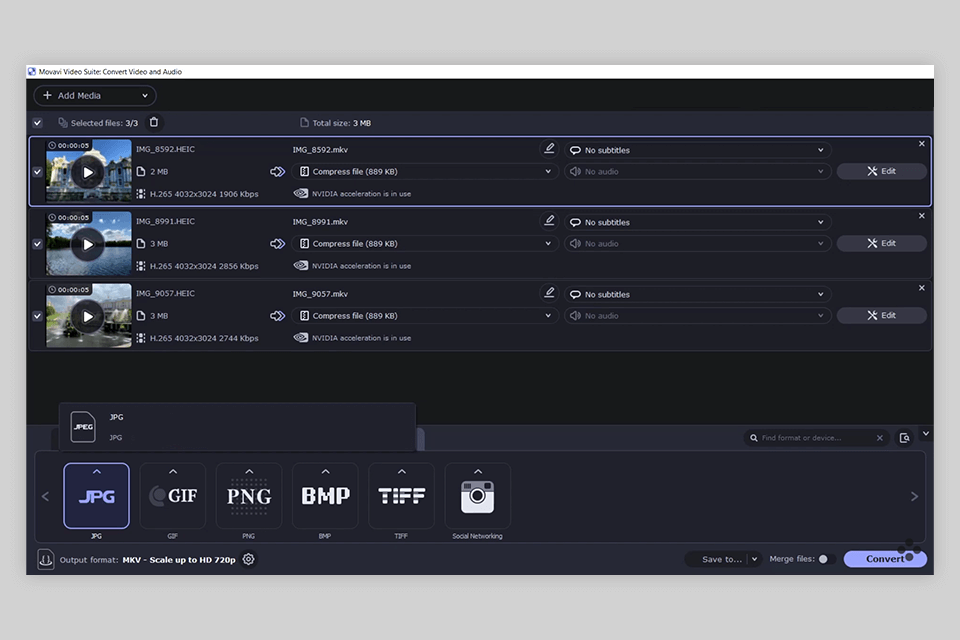The width and height of the screenshot is (960, 640).
Task: Toggle the Merge files switch
Action: [x=826, y=559]
